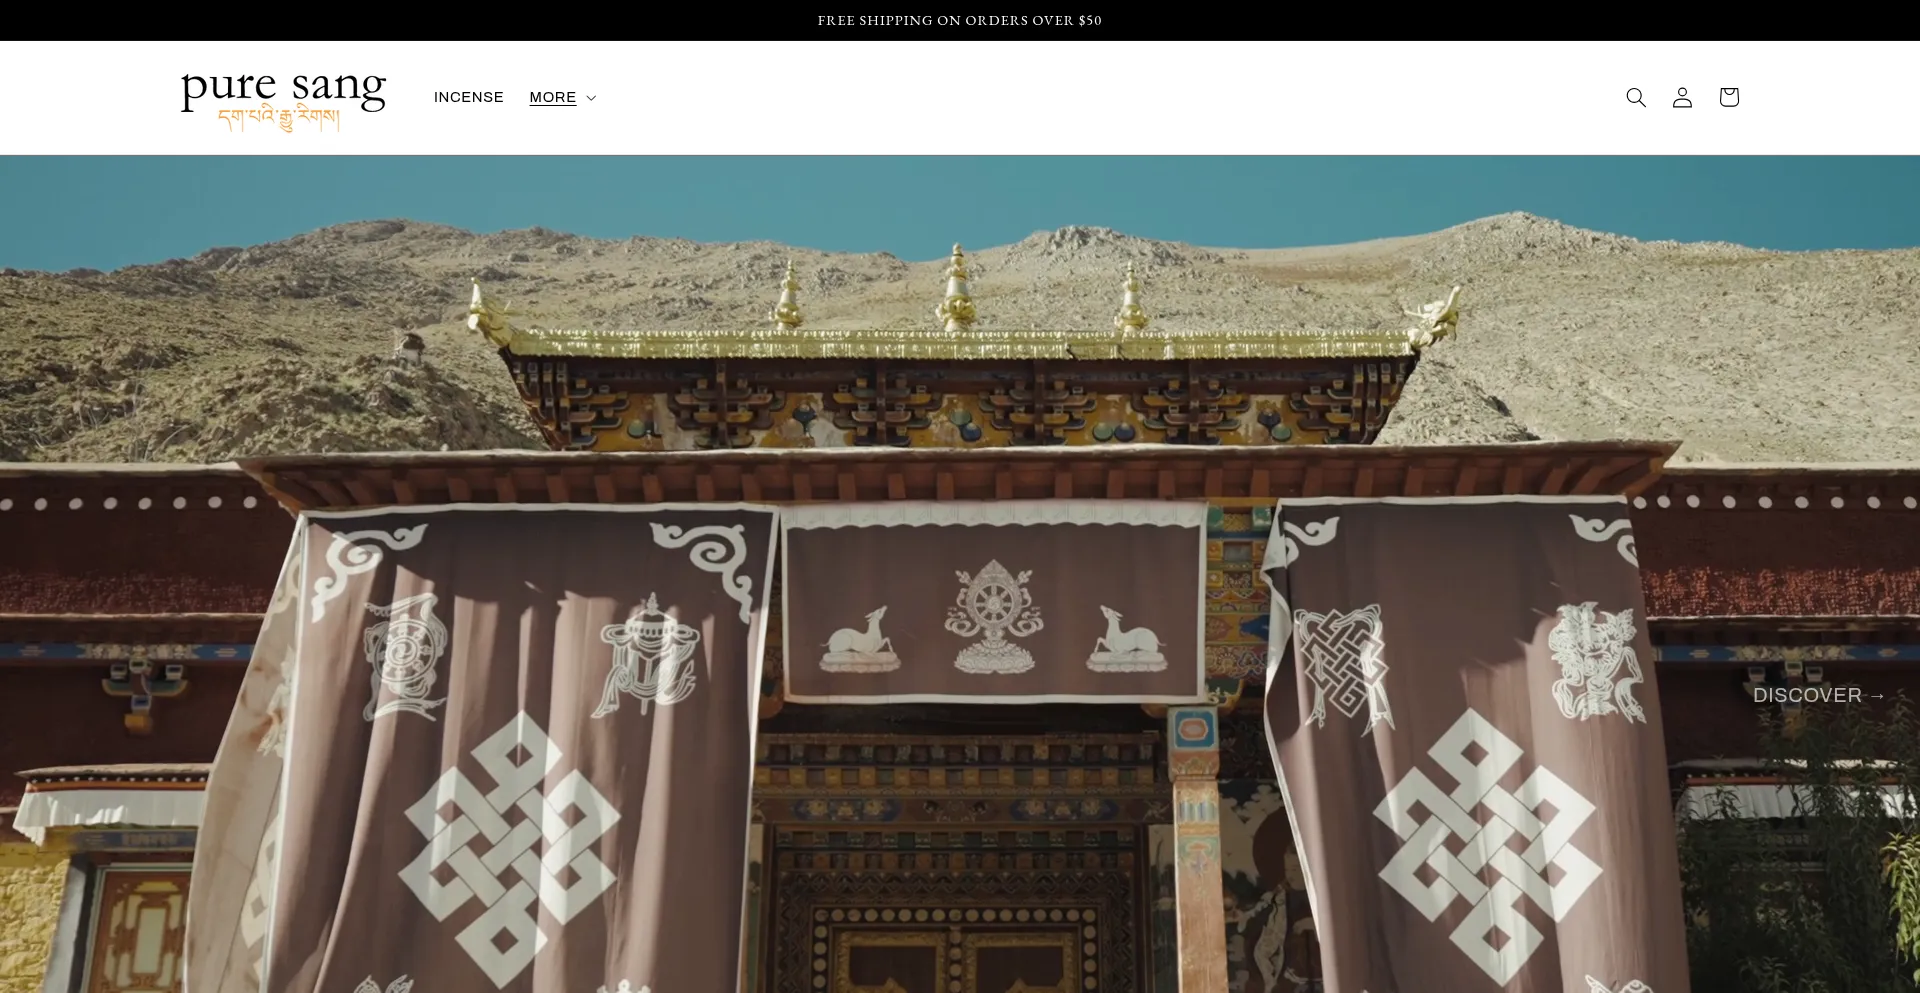This screenshot has height=993, width=1920.
Task: Follow the DISCOVER arrow link
Action: 1818,694
